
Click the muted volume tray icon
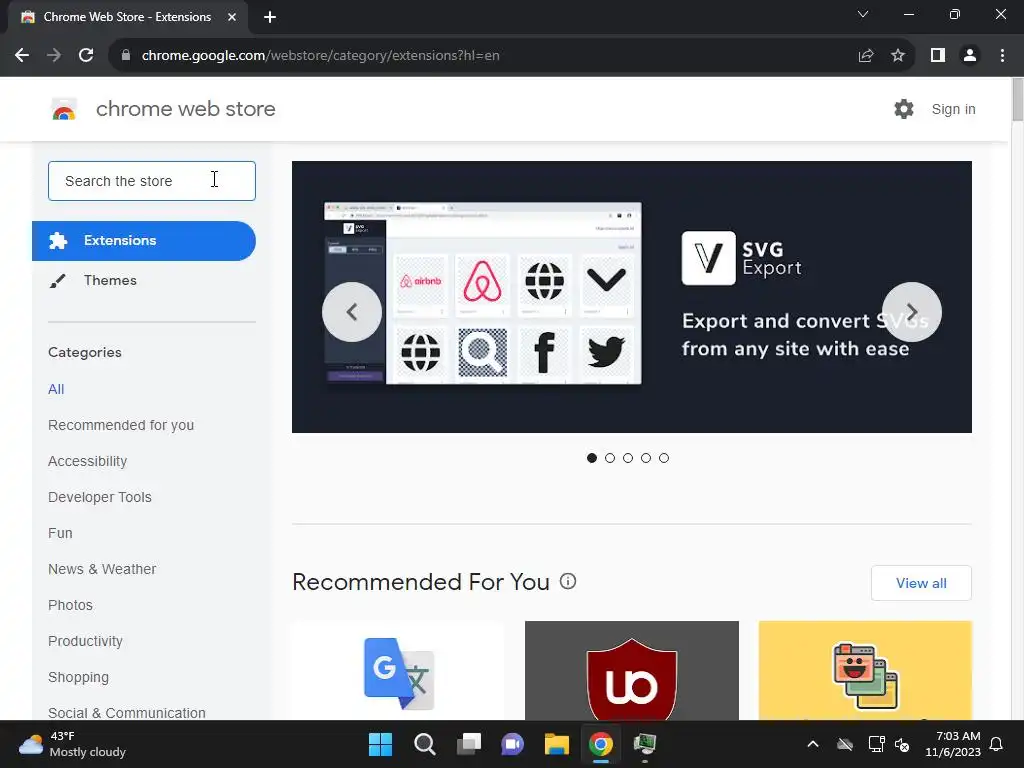[902, 744]
